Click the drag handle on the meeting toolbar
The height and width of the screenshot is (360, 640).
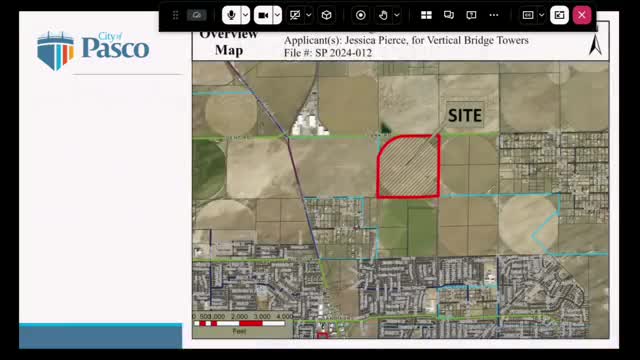tap(176, 15)
